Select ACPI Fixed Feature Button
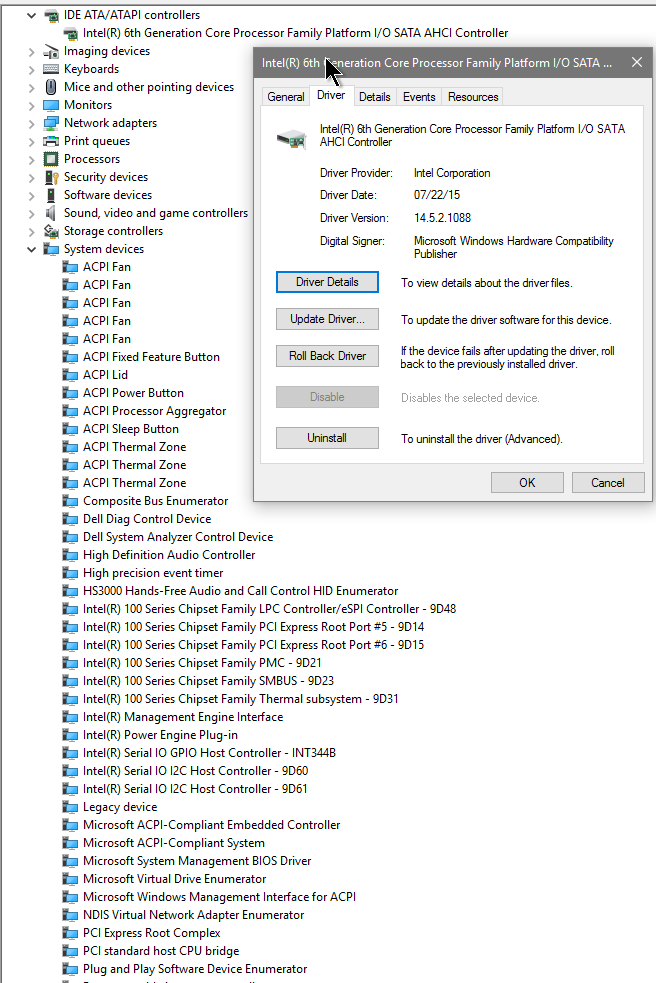This screenshot has height=983, width=656. [x=151, y=357]
